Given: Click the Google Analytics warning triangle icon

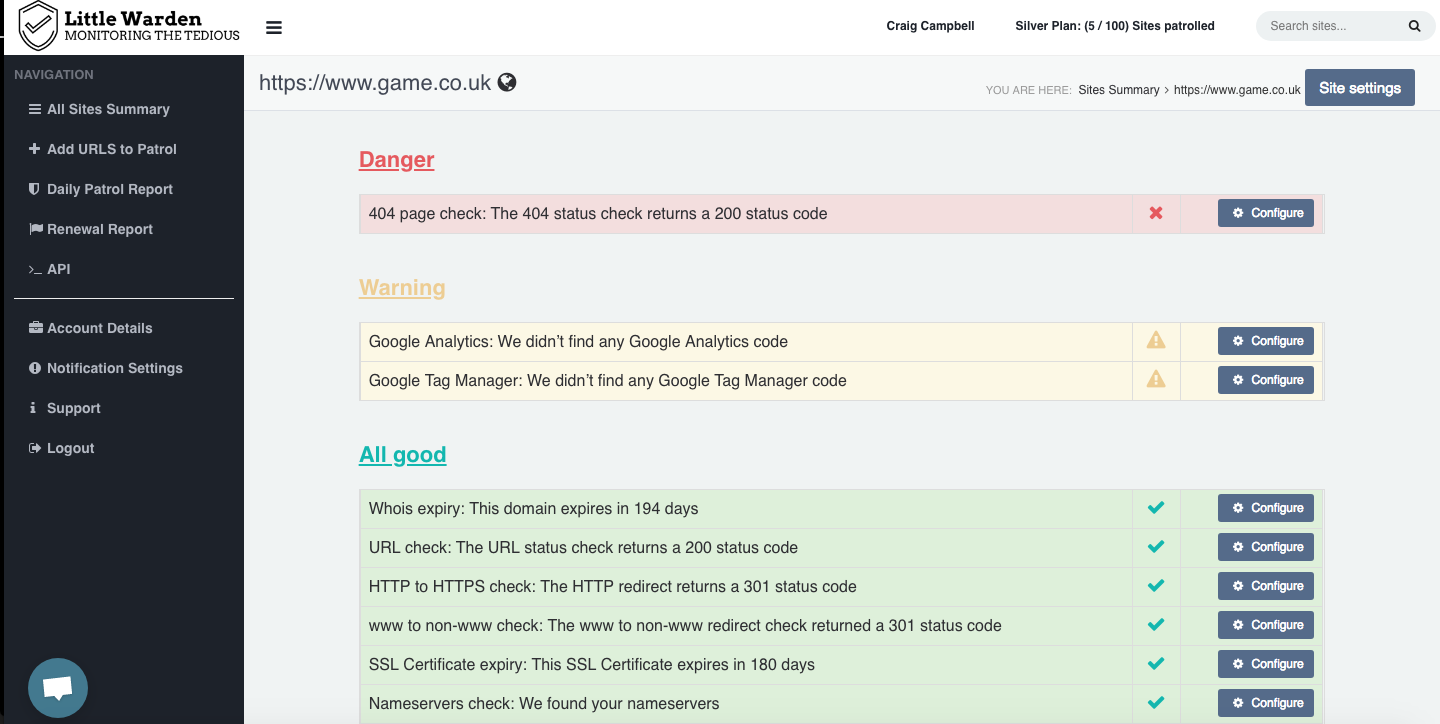Looking at the screenshot, I should pyautogui.click(x=1156, y=341).
